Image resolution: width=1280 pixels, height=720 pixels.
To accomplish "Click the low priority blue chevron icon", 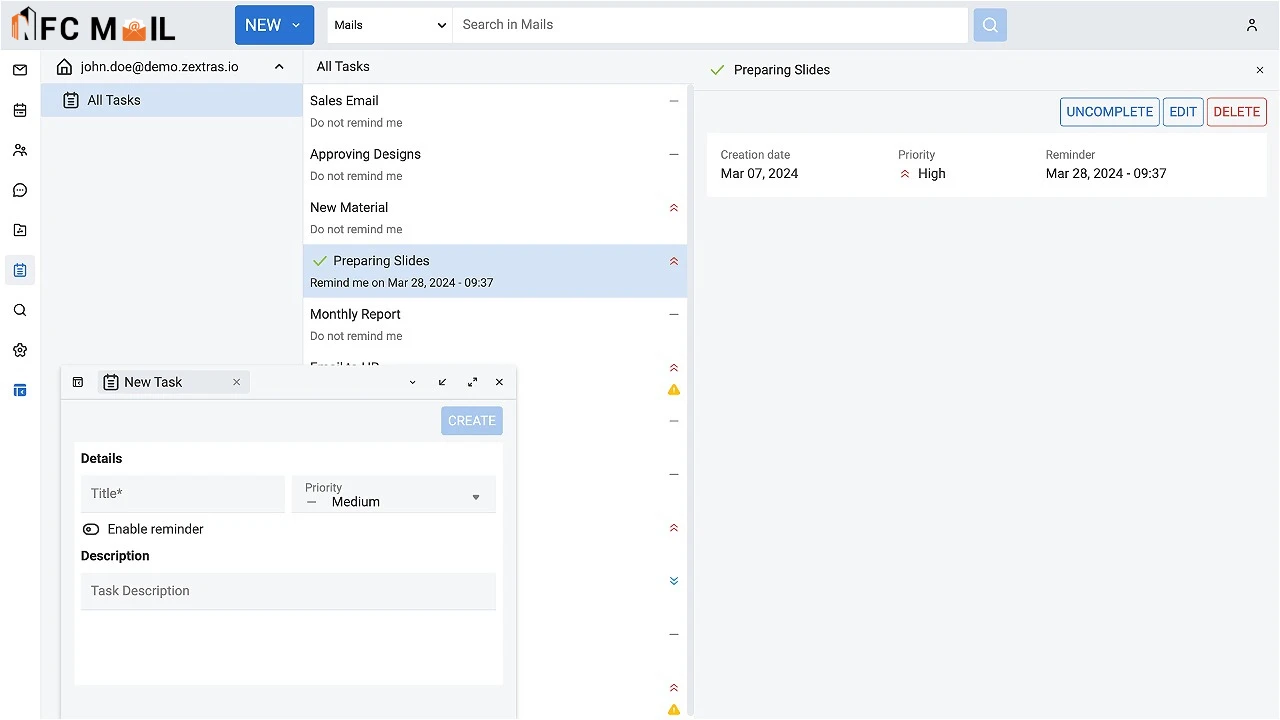I will click(x=674, y=581).
